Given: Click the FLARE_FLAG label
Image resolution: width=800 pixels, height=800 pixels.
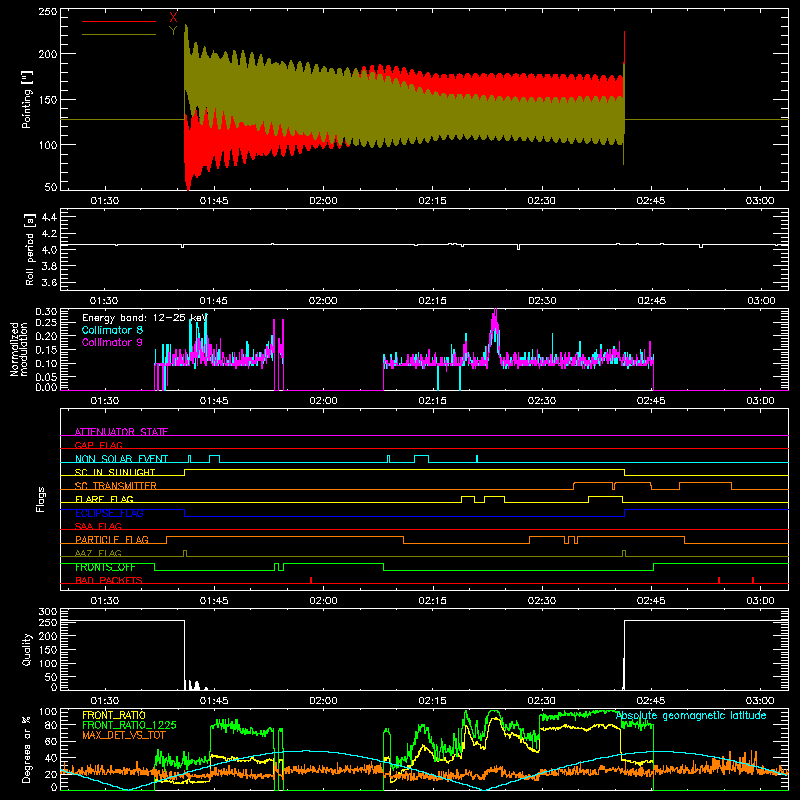Looking at the screenshot, I should click(104, 499).
